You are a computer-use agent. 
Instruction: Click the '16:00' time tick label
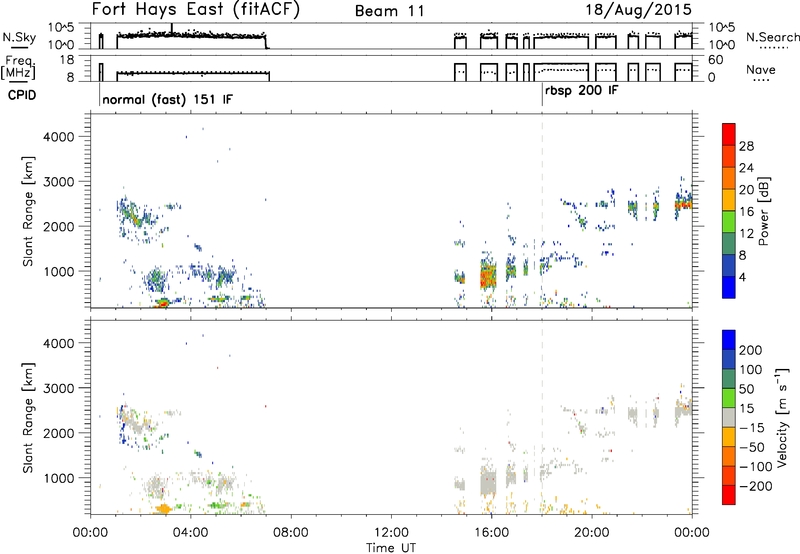tap(491, 533)
